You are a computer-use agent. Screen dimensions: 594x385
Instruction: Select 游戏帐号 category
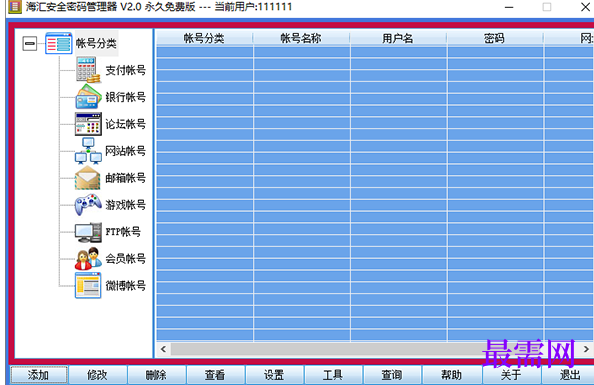pos(125,205)
